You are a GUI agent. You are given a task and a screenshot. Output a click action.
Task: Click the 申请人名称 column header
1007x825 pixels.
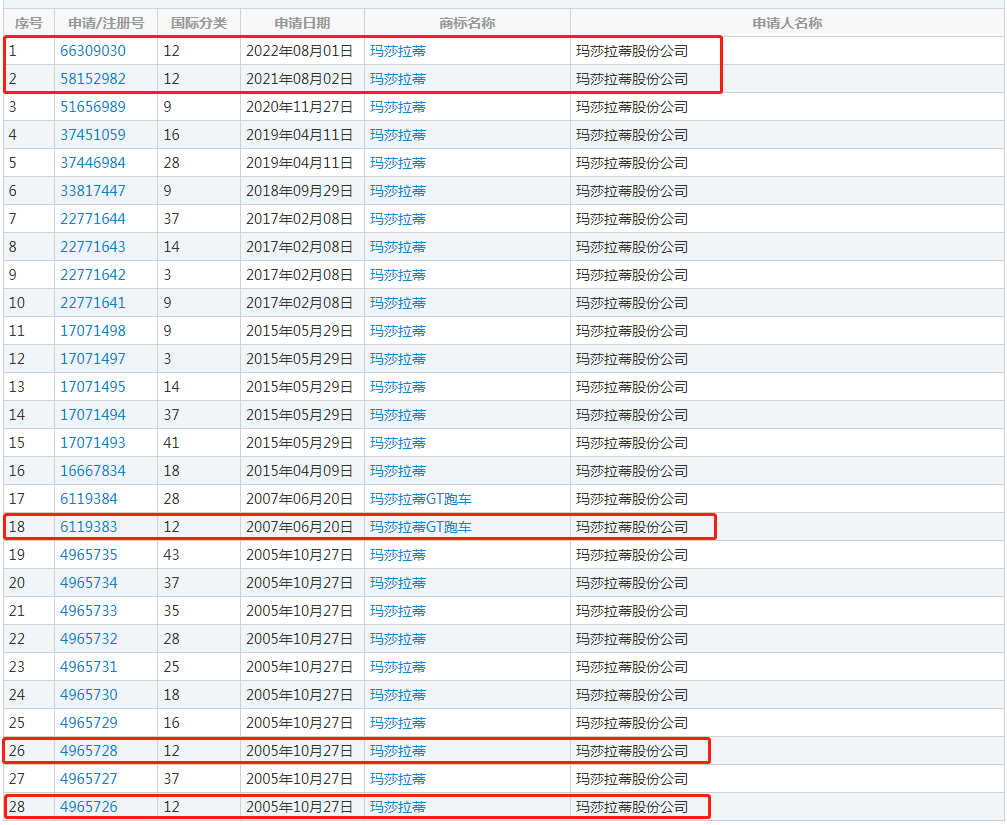[x=787, y=23]
